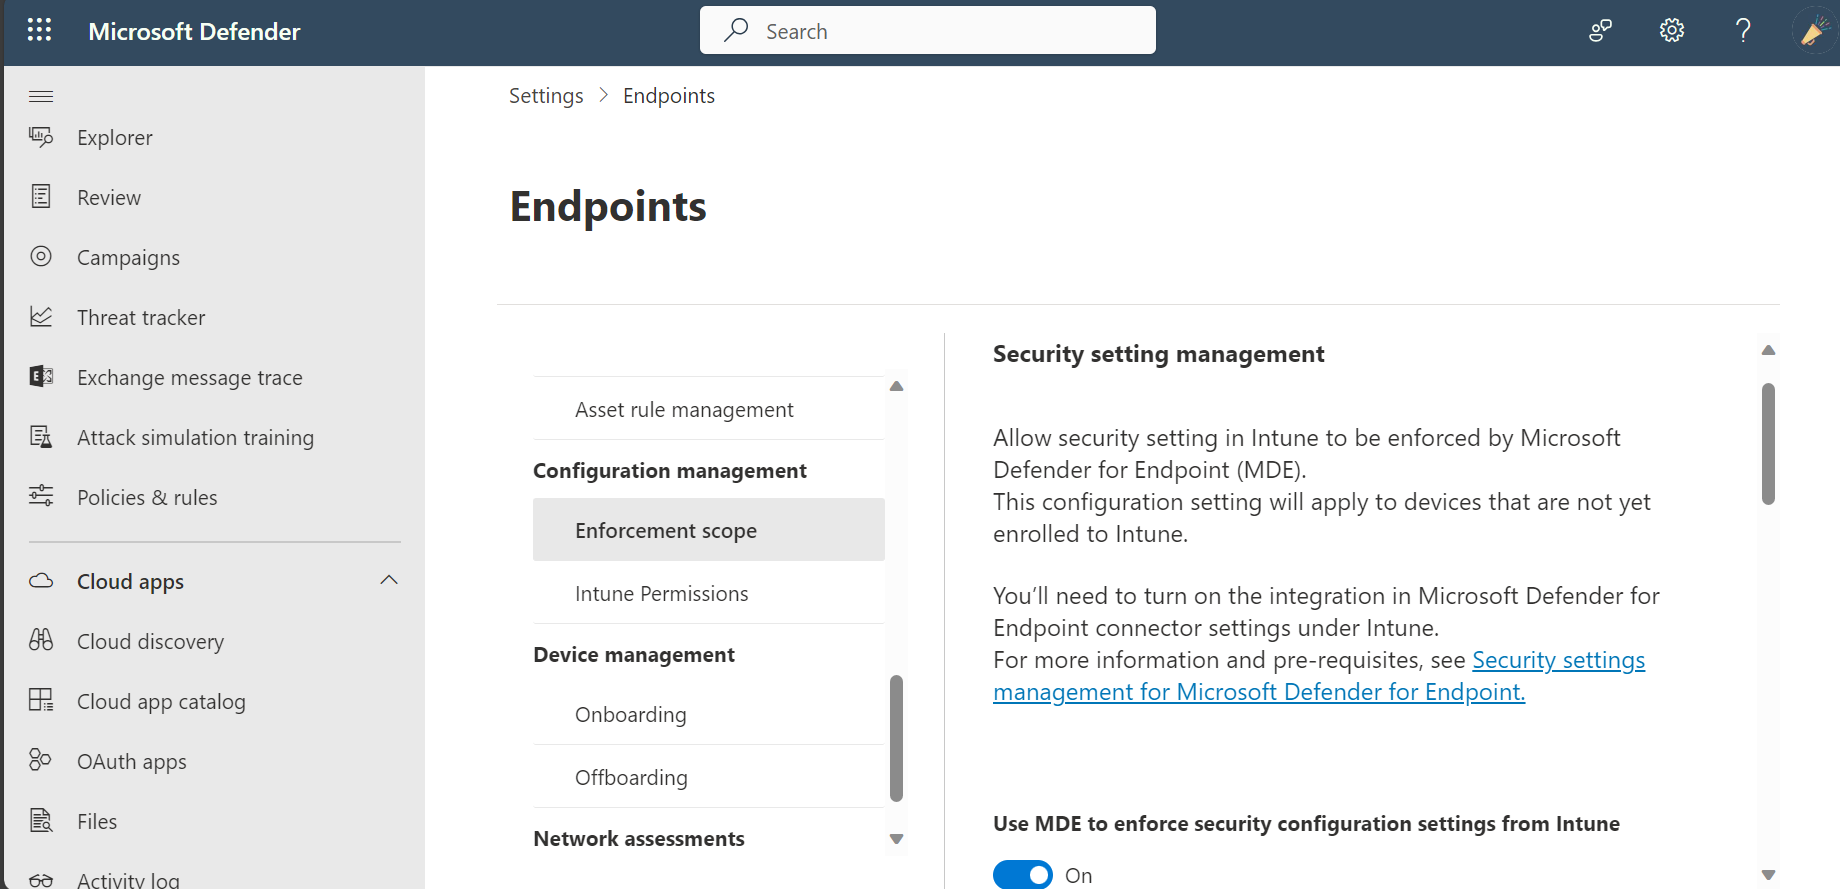Collapse the Cloud apps group
The height and width of the screenshot is (889, 1840).
[389, 580]
